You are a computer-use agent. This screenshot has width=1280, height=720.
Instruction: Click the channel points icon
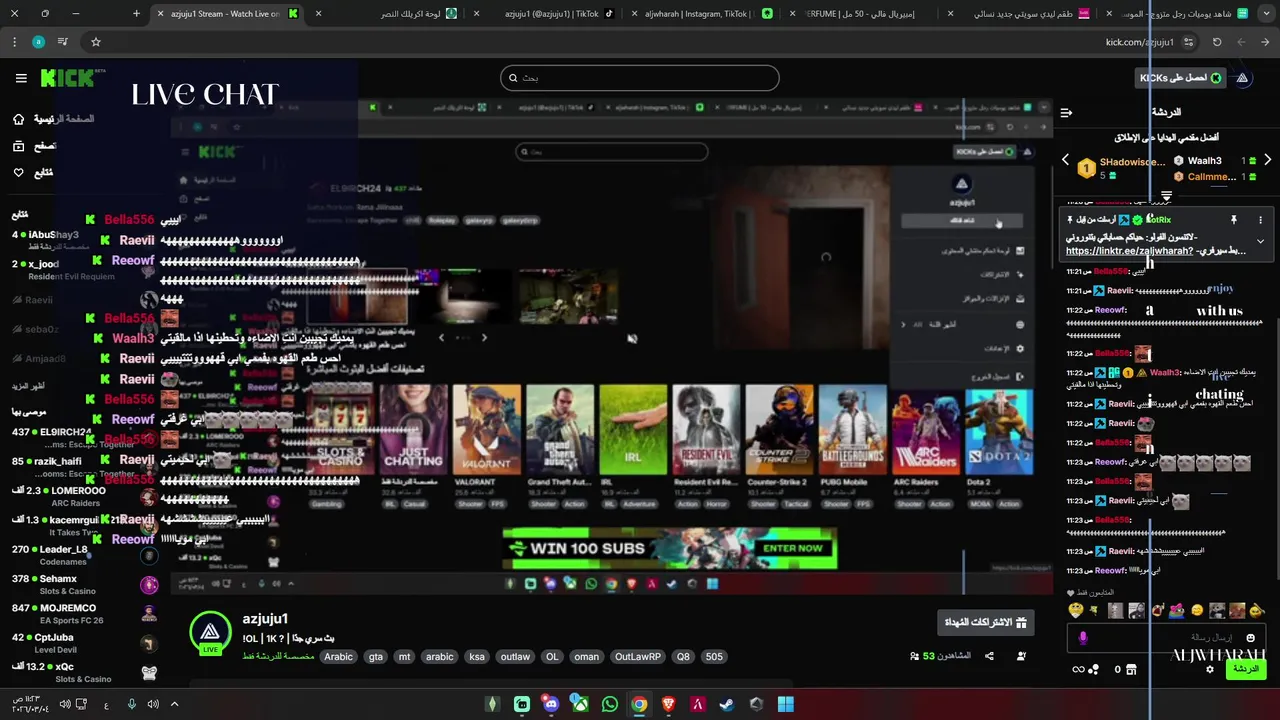(x=1095, y=669)
